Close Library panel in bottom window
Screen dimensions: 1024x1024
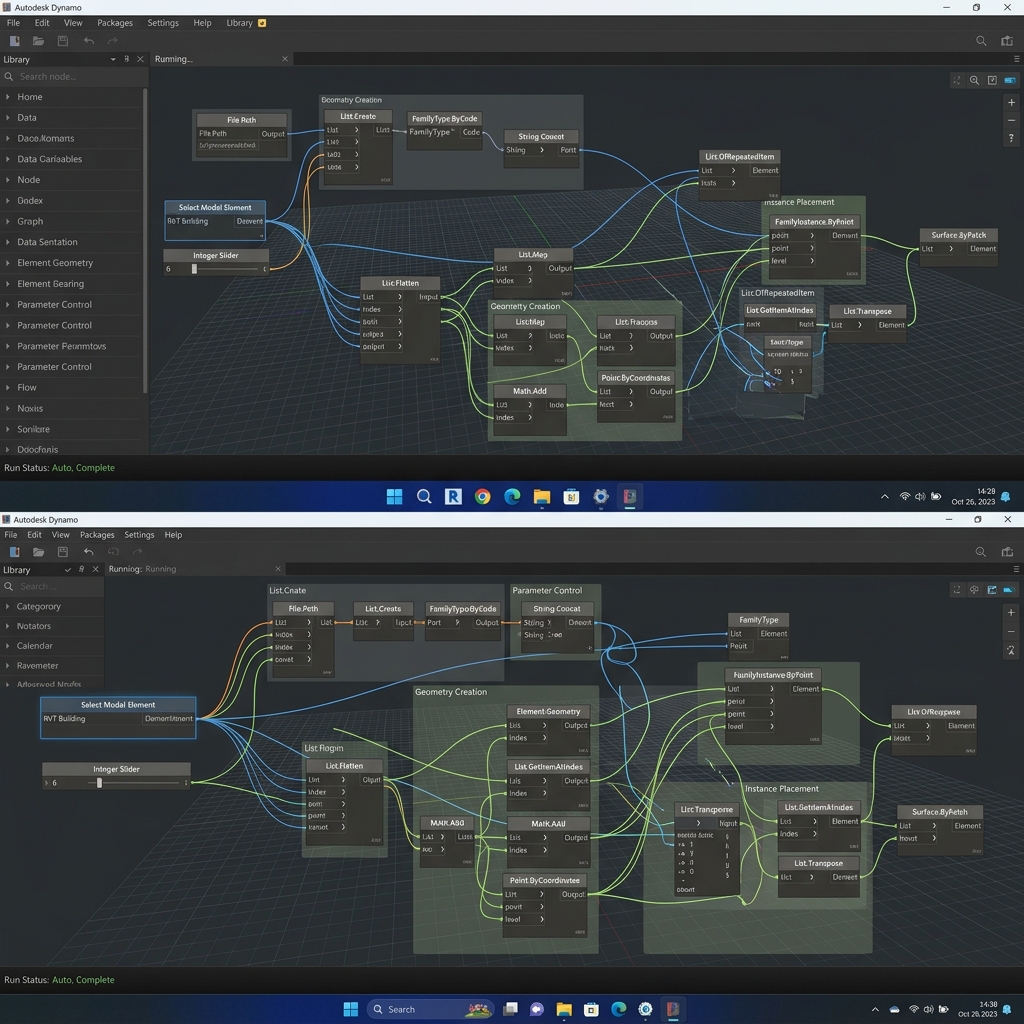[x=95, y=569]
